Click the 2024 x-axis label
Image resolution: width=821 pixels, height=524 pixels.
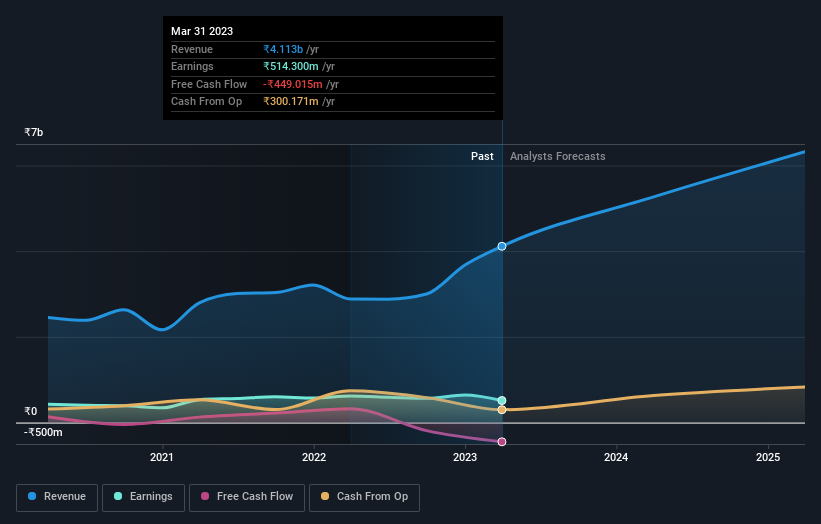tap(616, 457)
